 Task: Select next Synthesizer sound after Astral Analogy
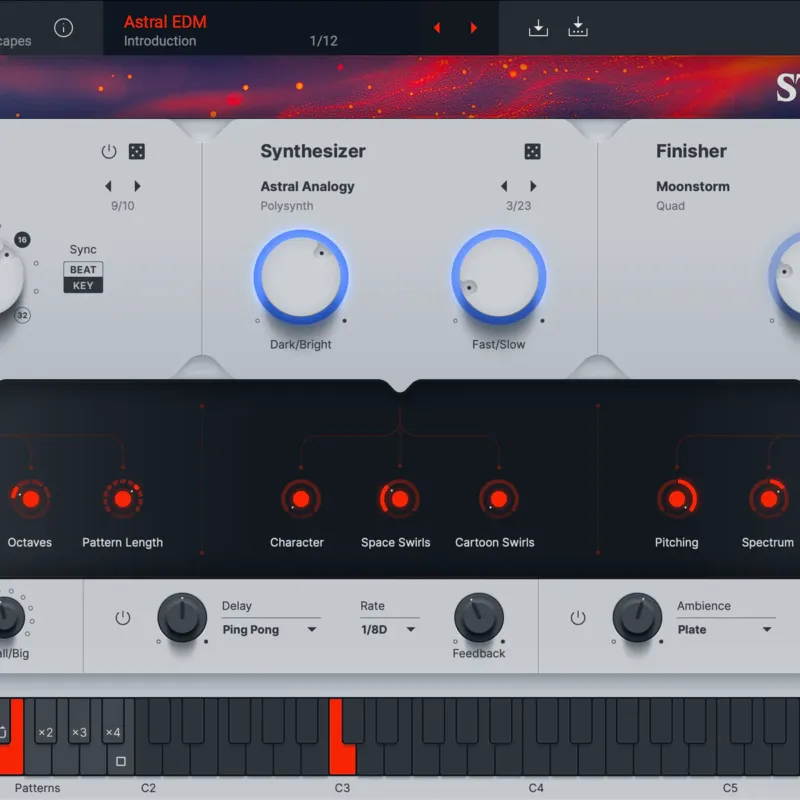[x=533, y=186]
